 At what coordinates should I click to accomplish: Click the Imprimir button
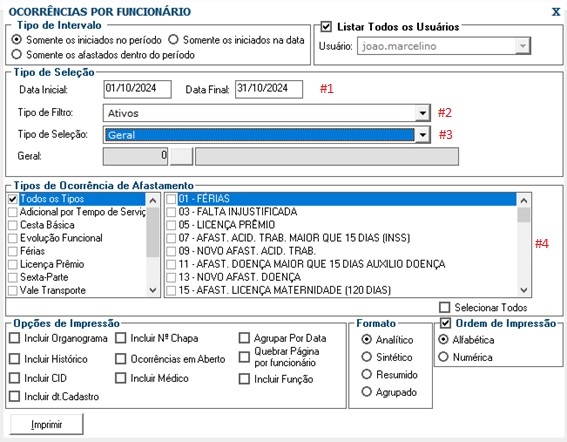pos(47,424)
